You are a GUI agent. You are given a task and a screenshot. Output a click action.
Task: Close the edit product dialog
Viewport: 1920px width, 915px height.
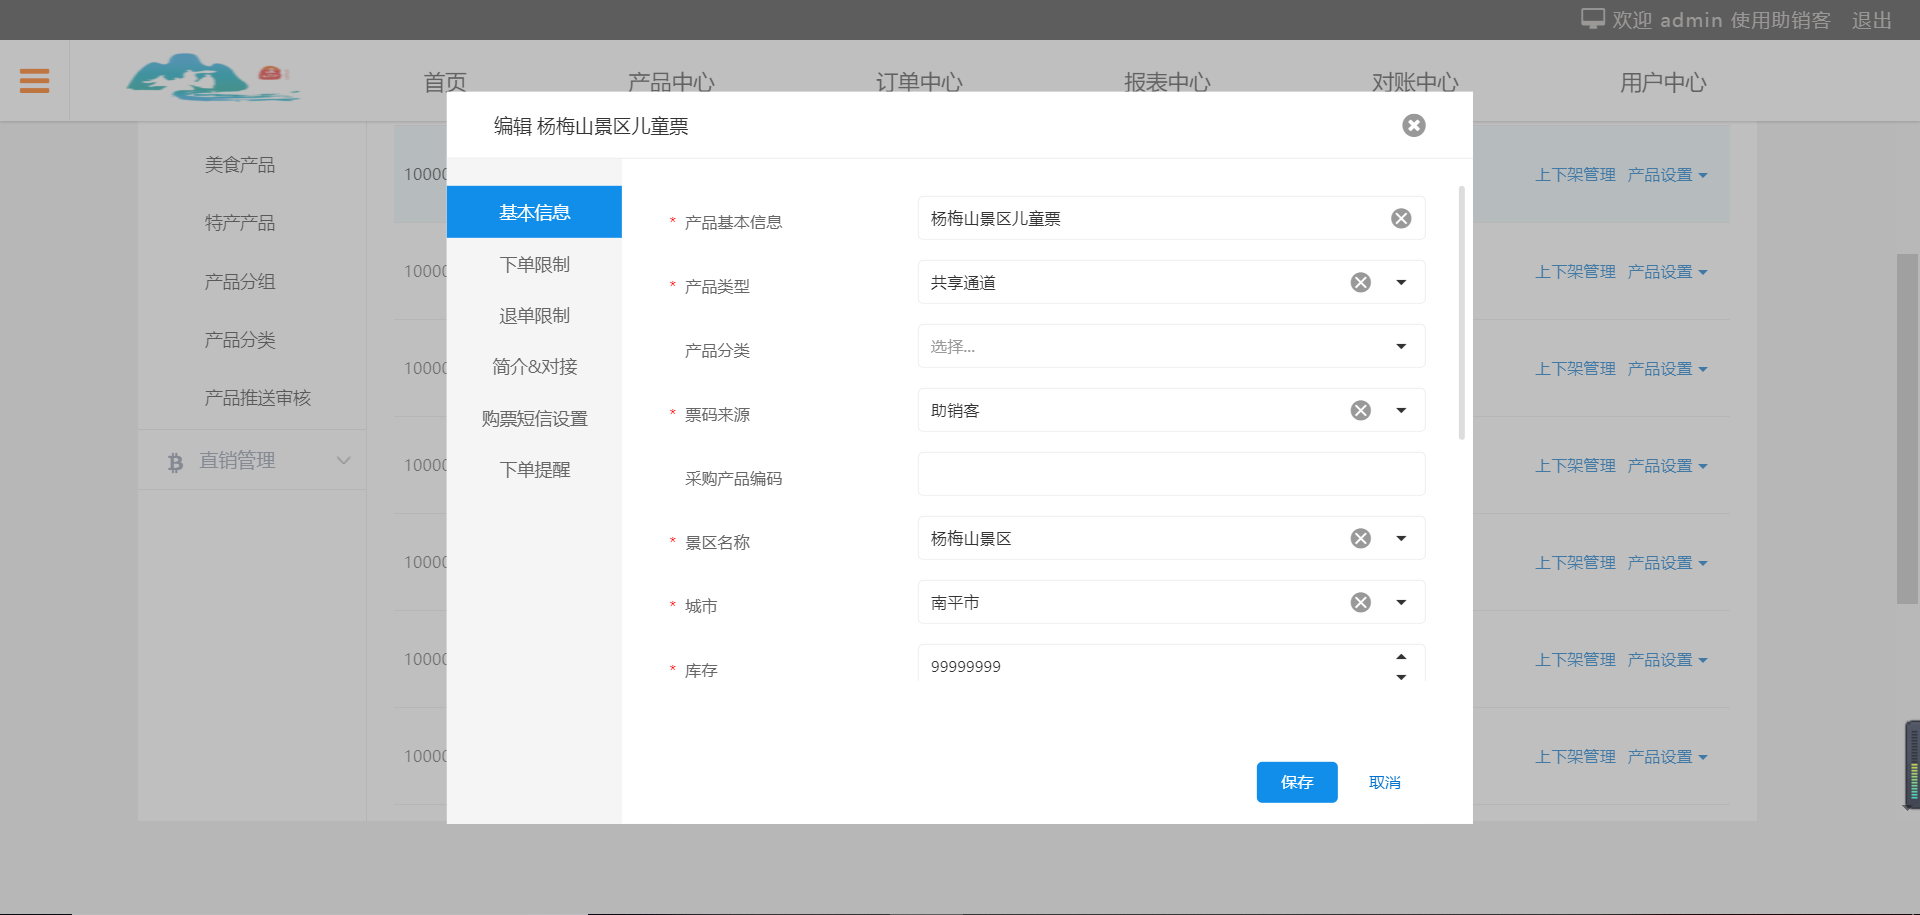click(1413, 125)
